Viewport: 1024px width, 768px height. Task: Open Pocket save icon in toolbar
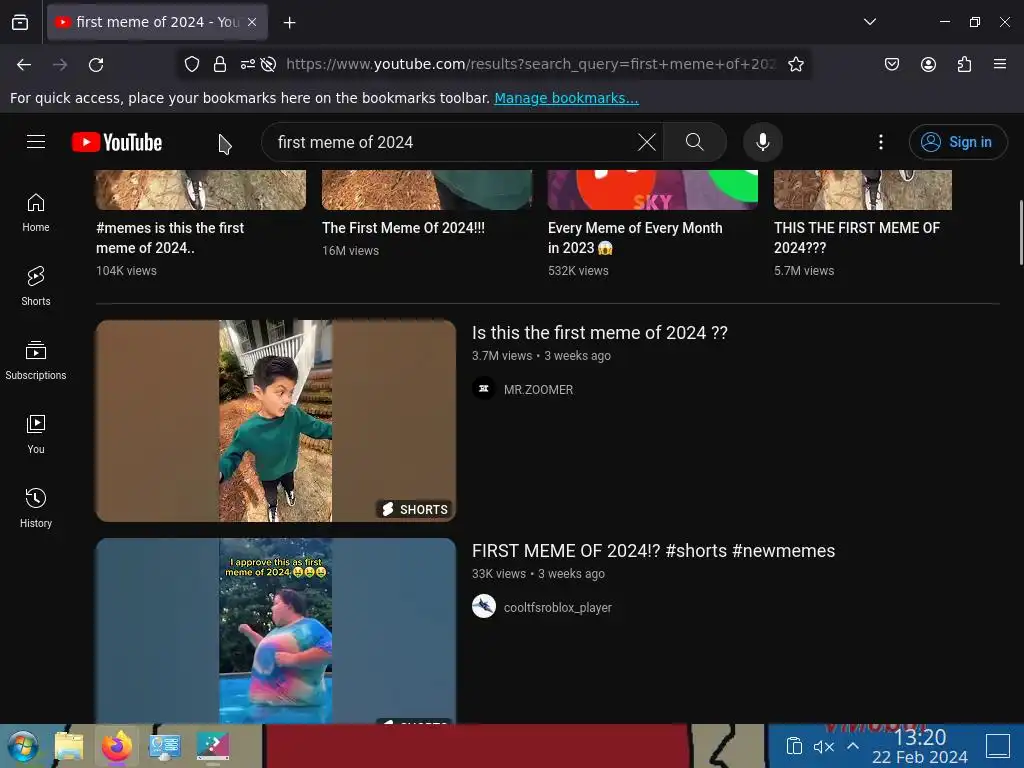891,64
